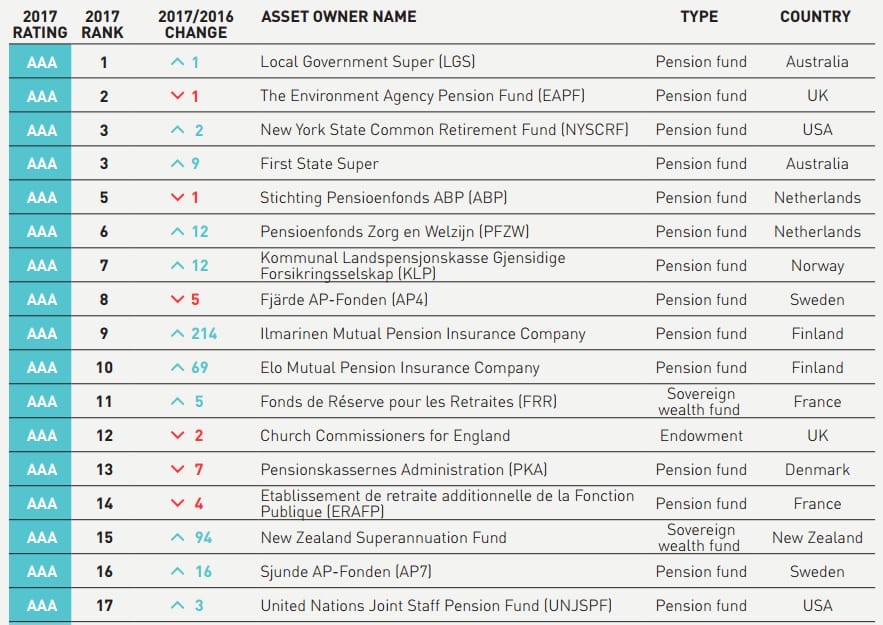This screenshot has height=625, width=883.
Task: Click the Asset Owner Name column header
Action: (x=338, y=17)
